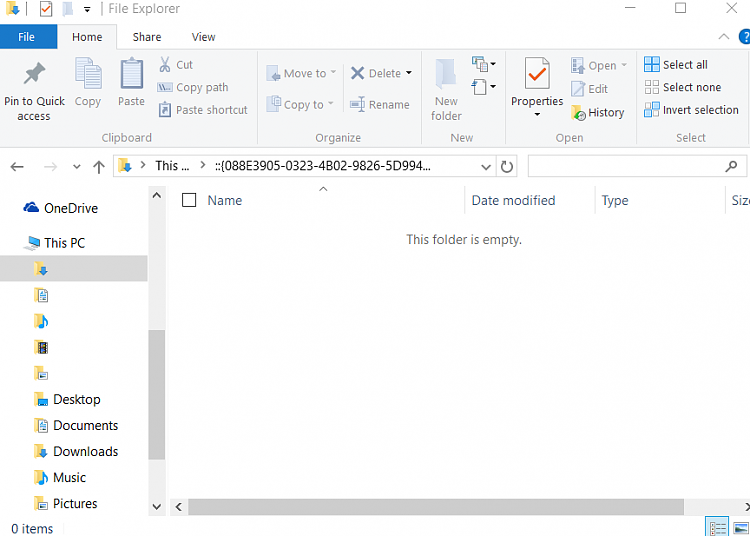Select unnamed videos folder under This PC
This screenshot has width=750, height=536.
click(42, 347)
